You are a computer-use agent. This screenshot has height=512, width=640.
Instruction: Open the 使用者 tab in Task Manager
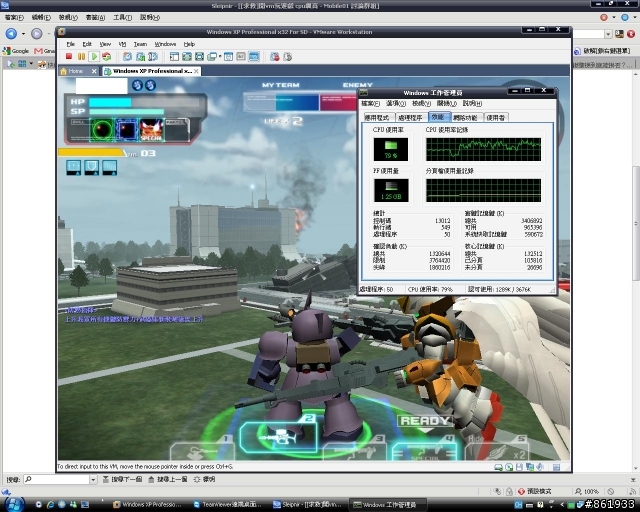click(x=496, y=118)
